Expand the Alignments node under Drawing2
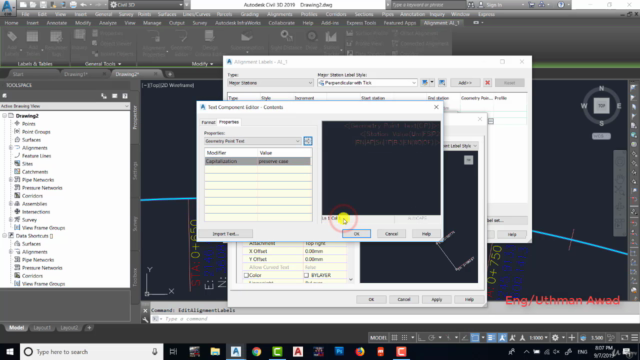The image size is (640, 360). (11, 148)
